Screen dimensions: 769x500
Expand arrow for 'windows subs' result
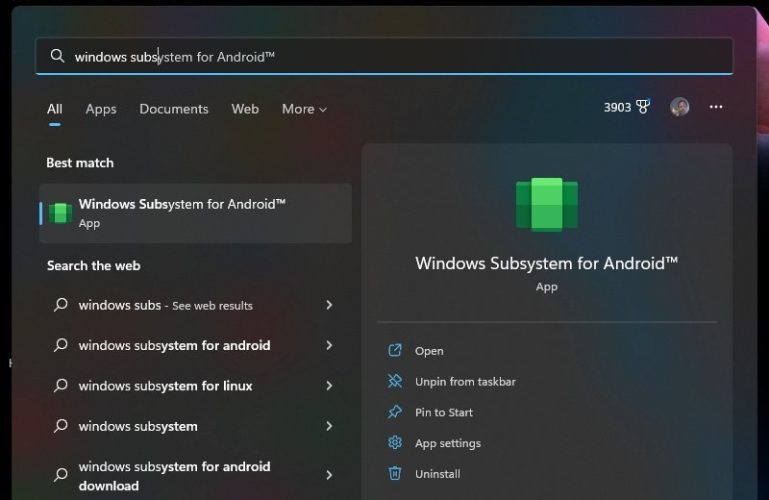click(329, 305)
